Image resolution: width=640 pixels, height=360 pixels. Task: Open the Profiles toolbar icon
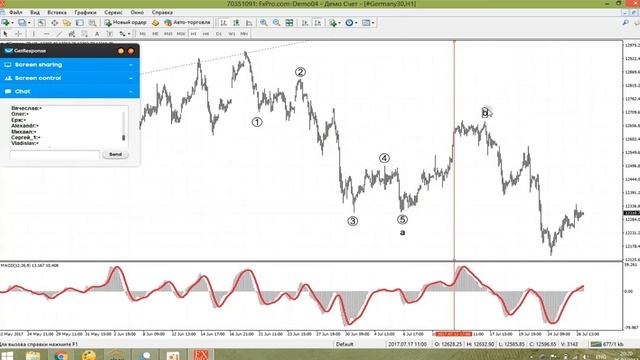(22, 23)
